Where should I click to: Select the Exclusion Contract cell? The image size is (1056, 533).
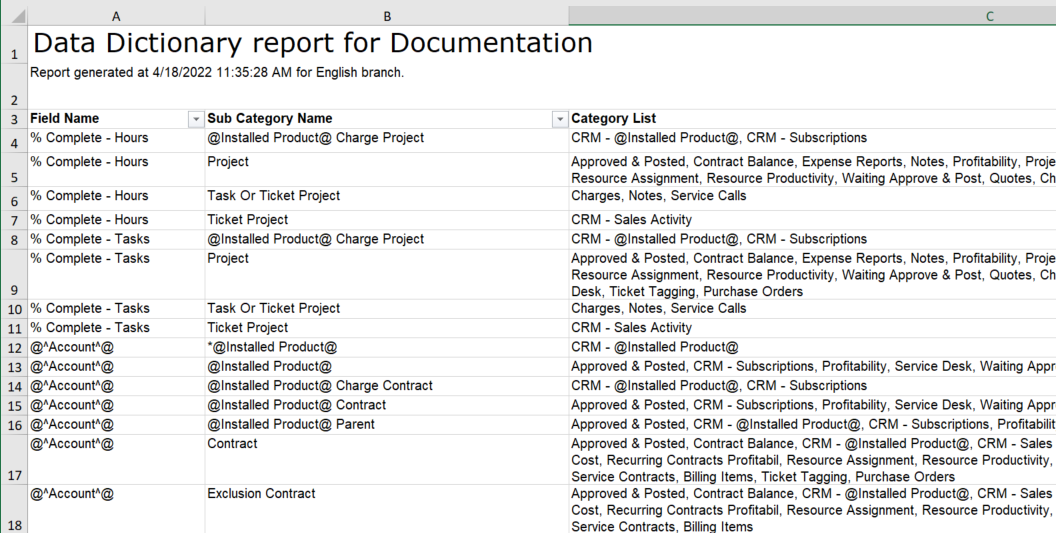point(261,493)
